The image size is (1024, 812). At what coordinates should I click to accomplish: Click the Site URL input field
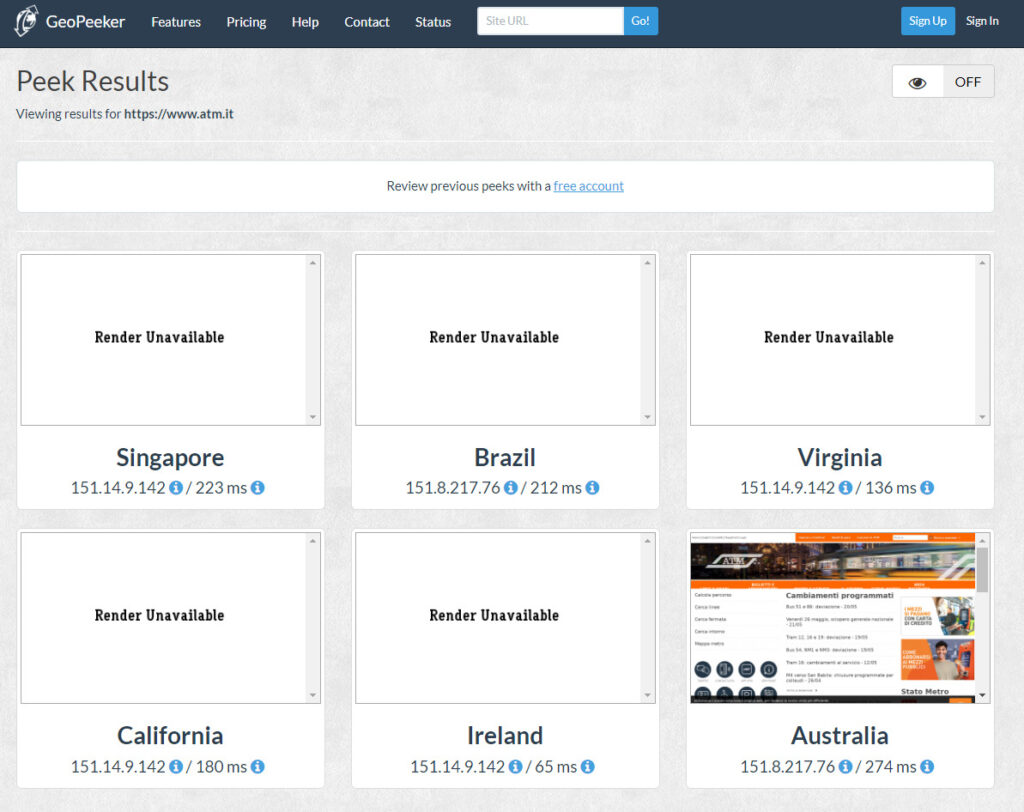[x=550, y=21]
